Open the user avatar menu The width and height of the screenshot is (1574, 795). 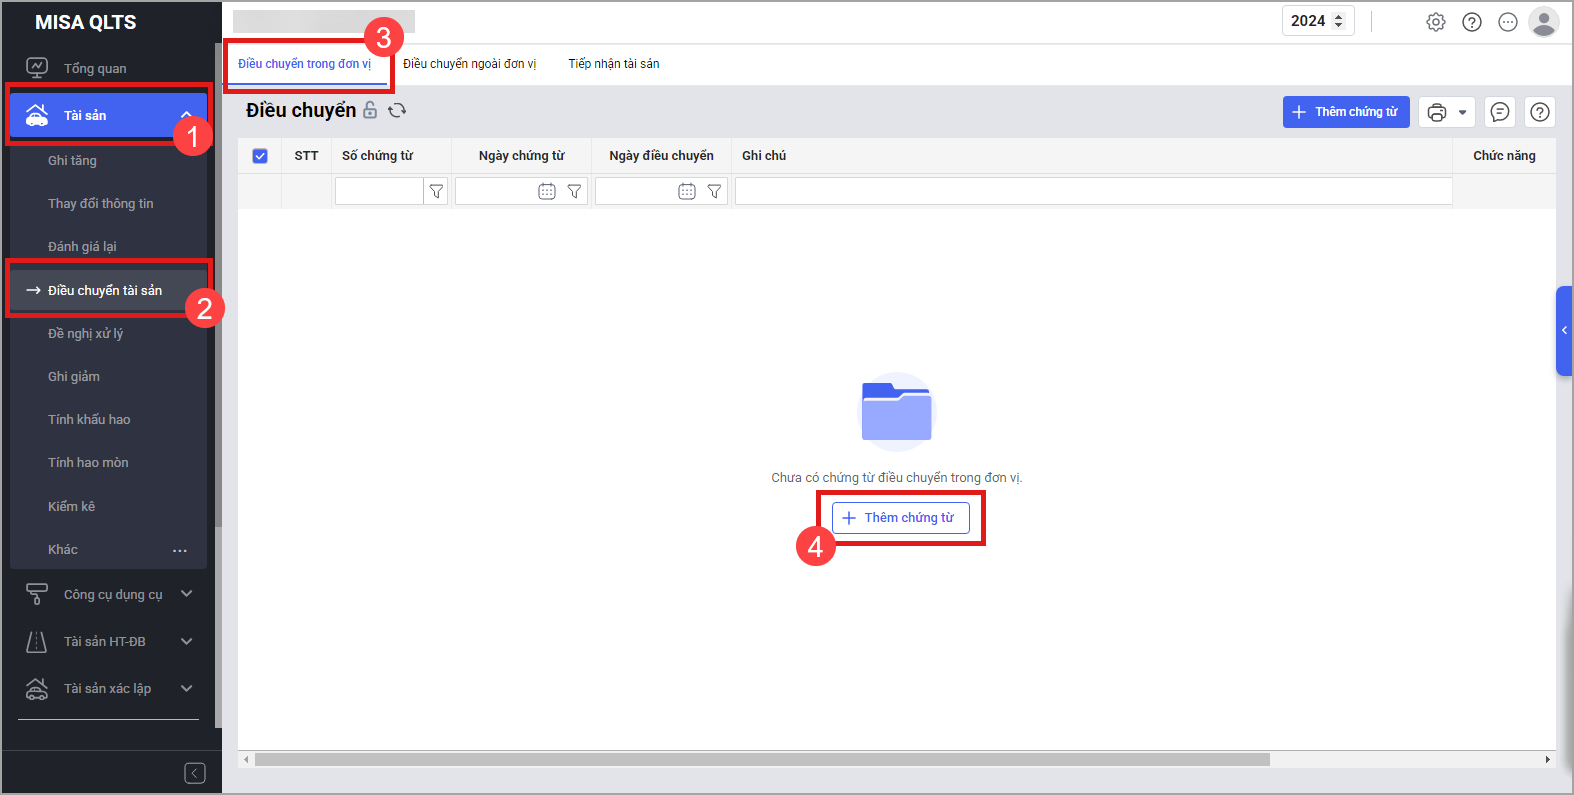point(1544,22)
